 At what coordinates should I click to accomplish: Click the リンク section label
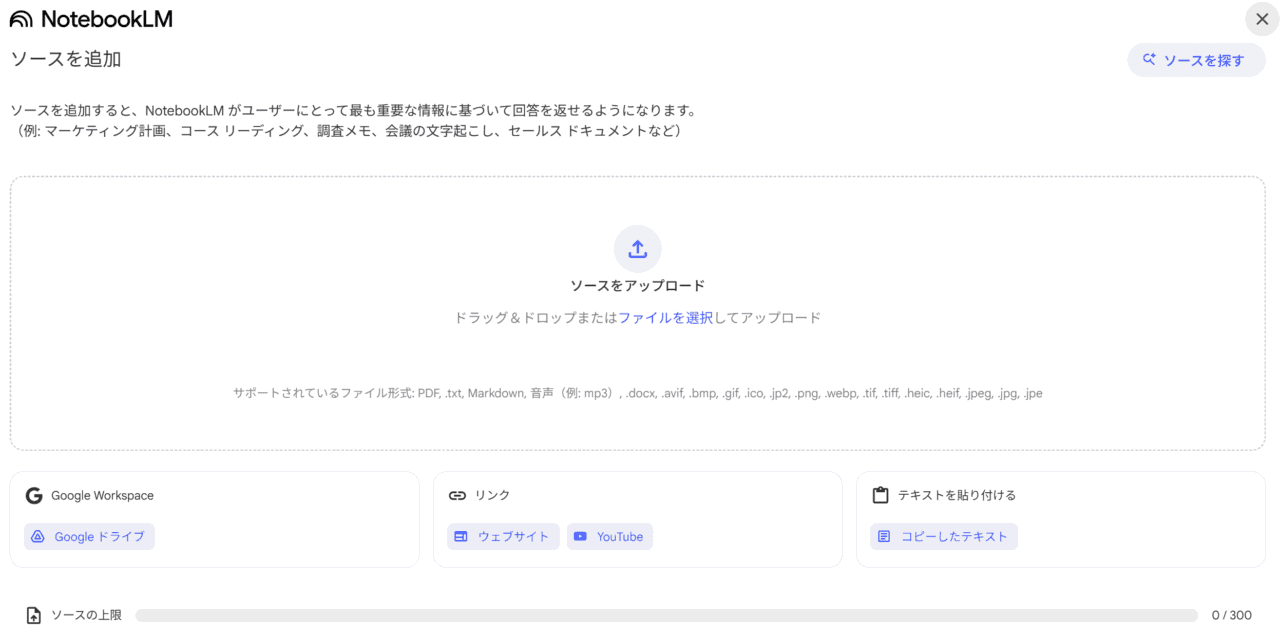(x=492, y=495)
